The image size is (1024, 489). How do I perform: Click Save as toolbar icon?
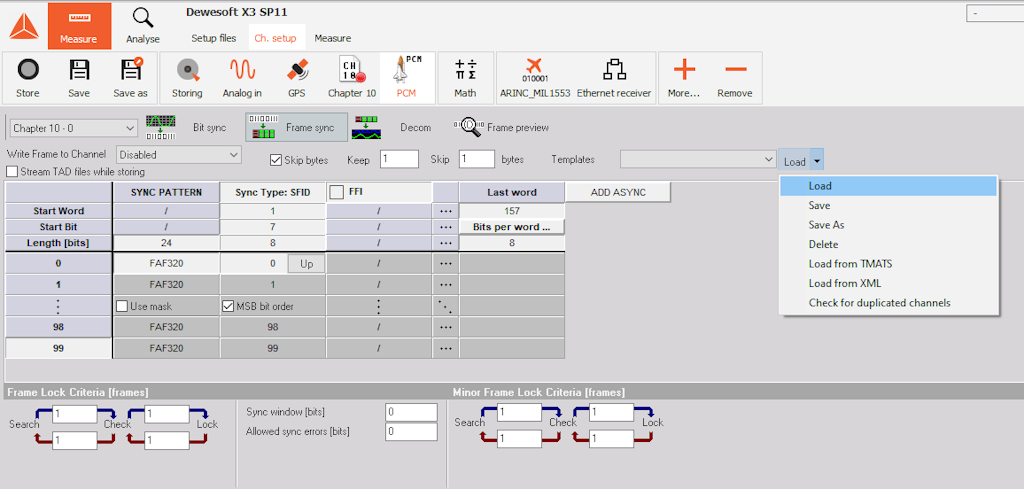click(x=131, y=77)
